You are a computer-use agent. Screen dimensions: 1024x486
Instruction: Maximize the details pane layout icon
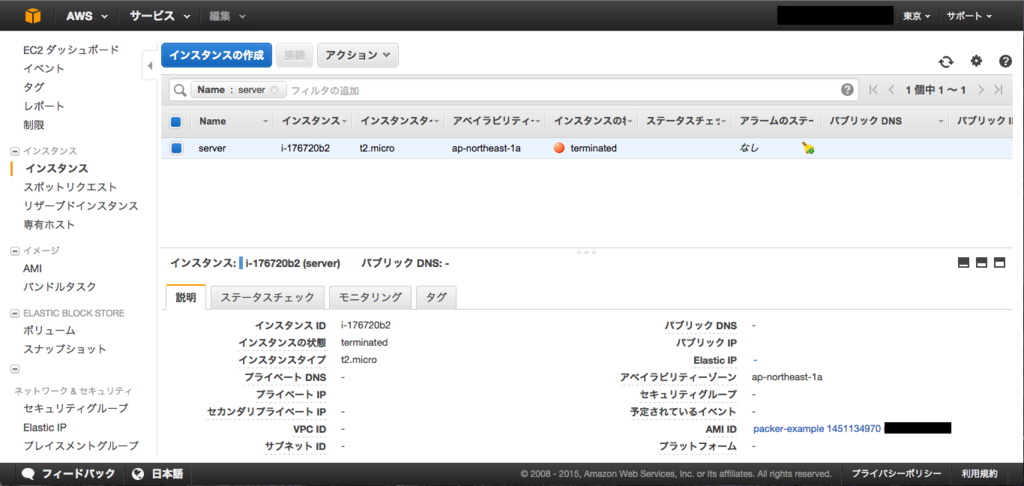click(999, 263)
